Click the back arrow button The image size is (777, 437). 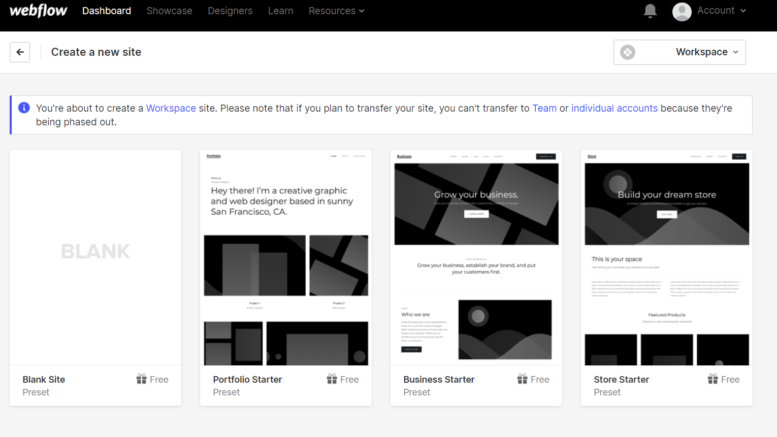[x=20, y=52]
